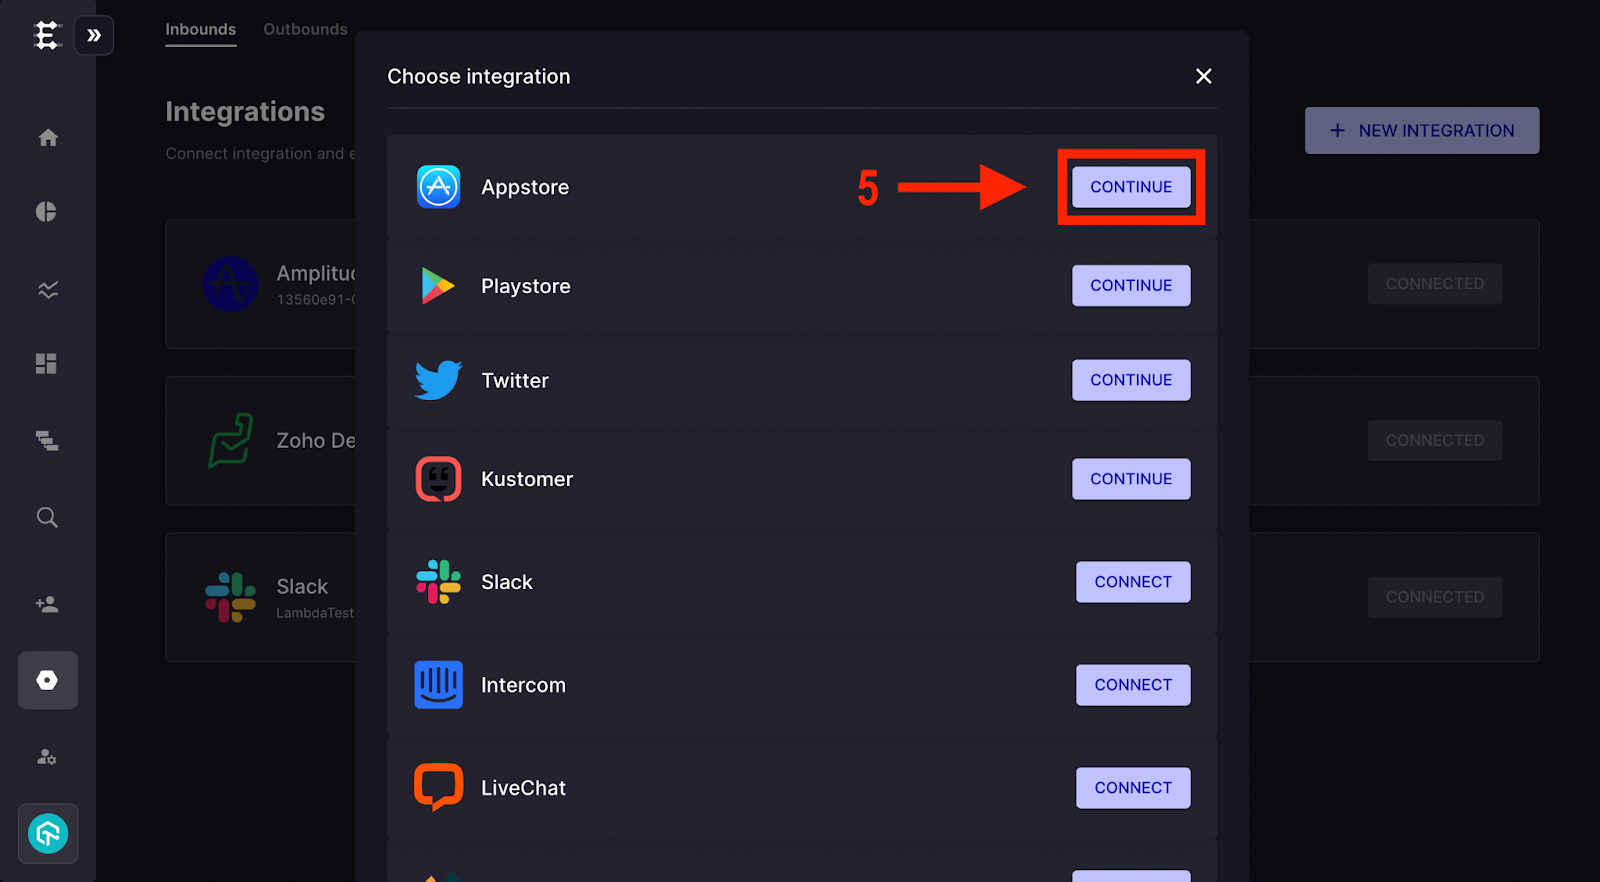Click the add user sidebar icon
The height and width of the screenshot is (882, 1600).
point(47,604)
